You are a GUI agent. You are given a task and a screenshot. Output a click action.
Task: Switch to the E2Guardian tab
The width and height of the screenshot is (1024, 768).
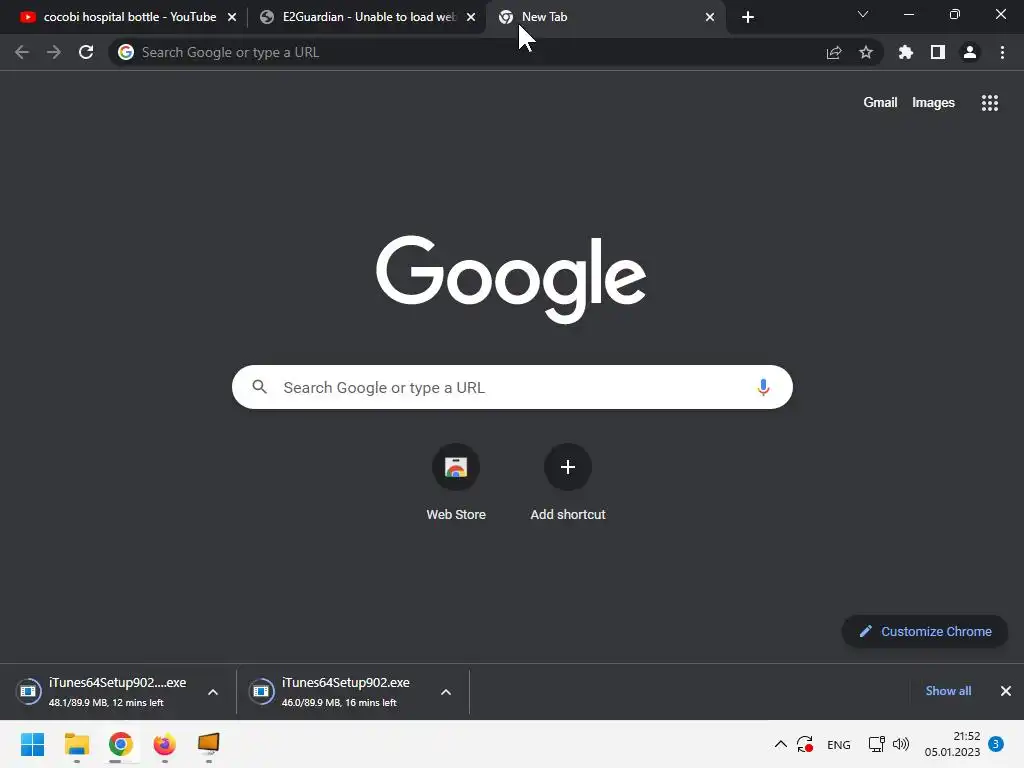[366, 17]
